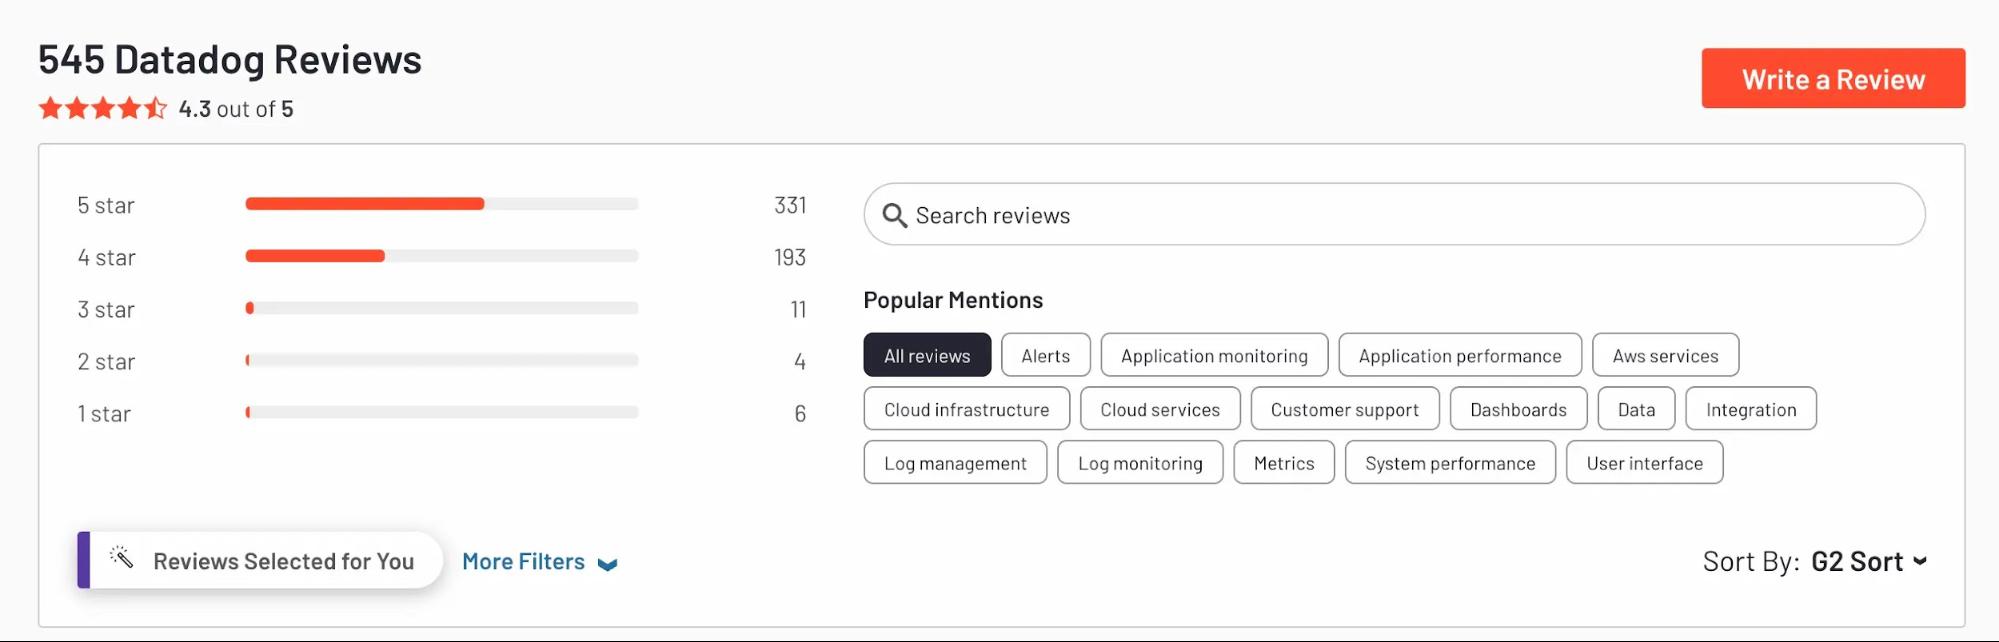This screenshot has height=642, width=1999.
Task: Click the first red star next to 4.3
Action: [x=50, y=106]
